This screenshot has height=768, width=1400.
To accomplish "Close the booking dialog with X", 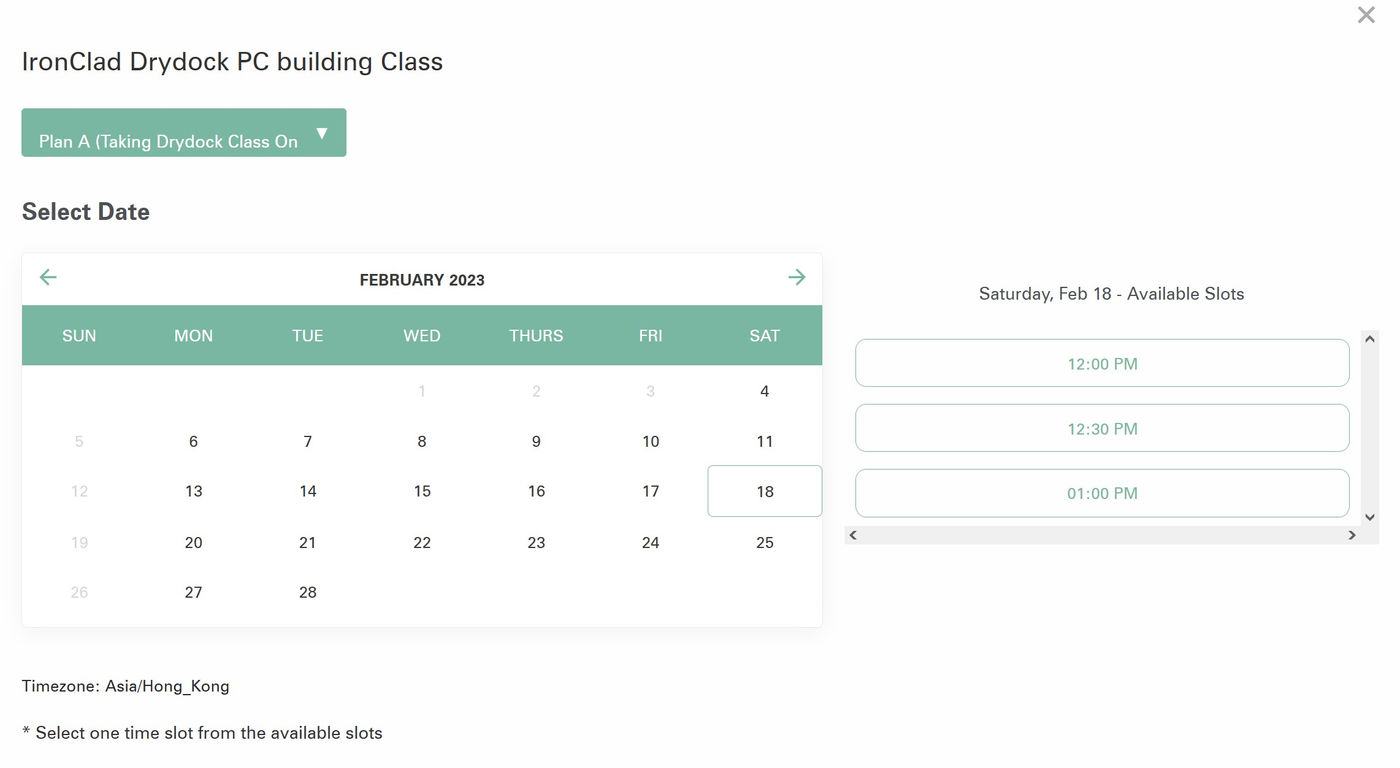I will coord(1366,15).
